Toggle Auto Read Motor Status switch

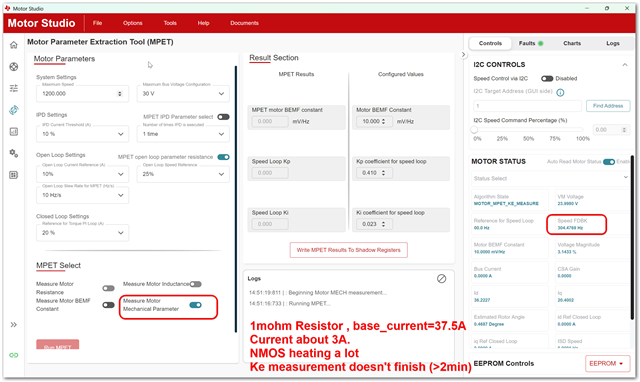(x=609, y=162)
